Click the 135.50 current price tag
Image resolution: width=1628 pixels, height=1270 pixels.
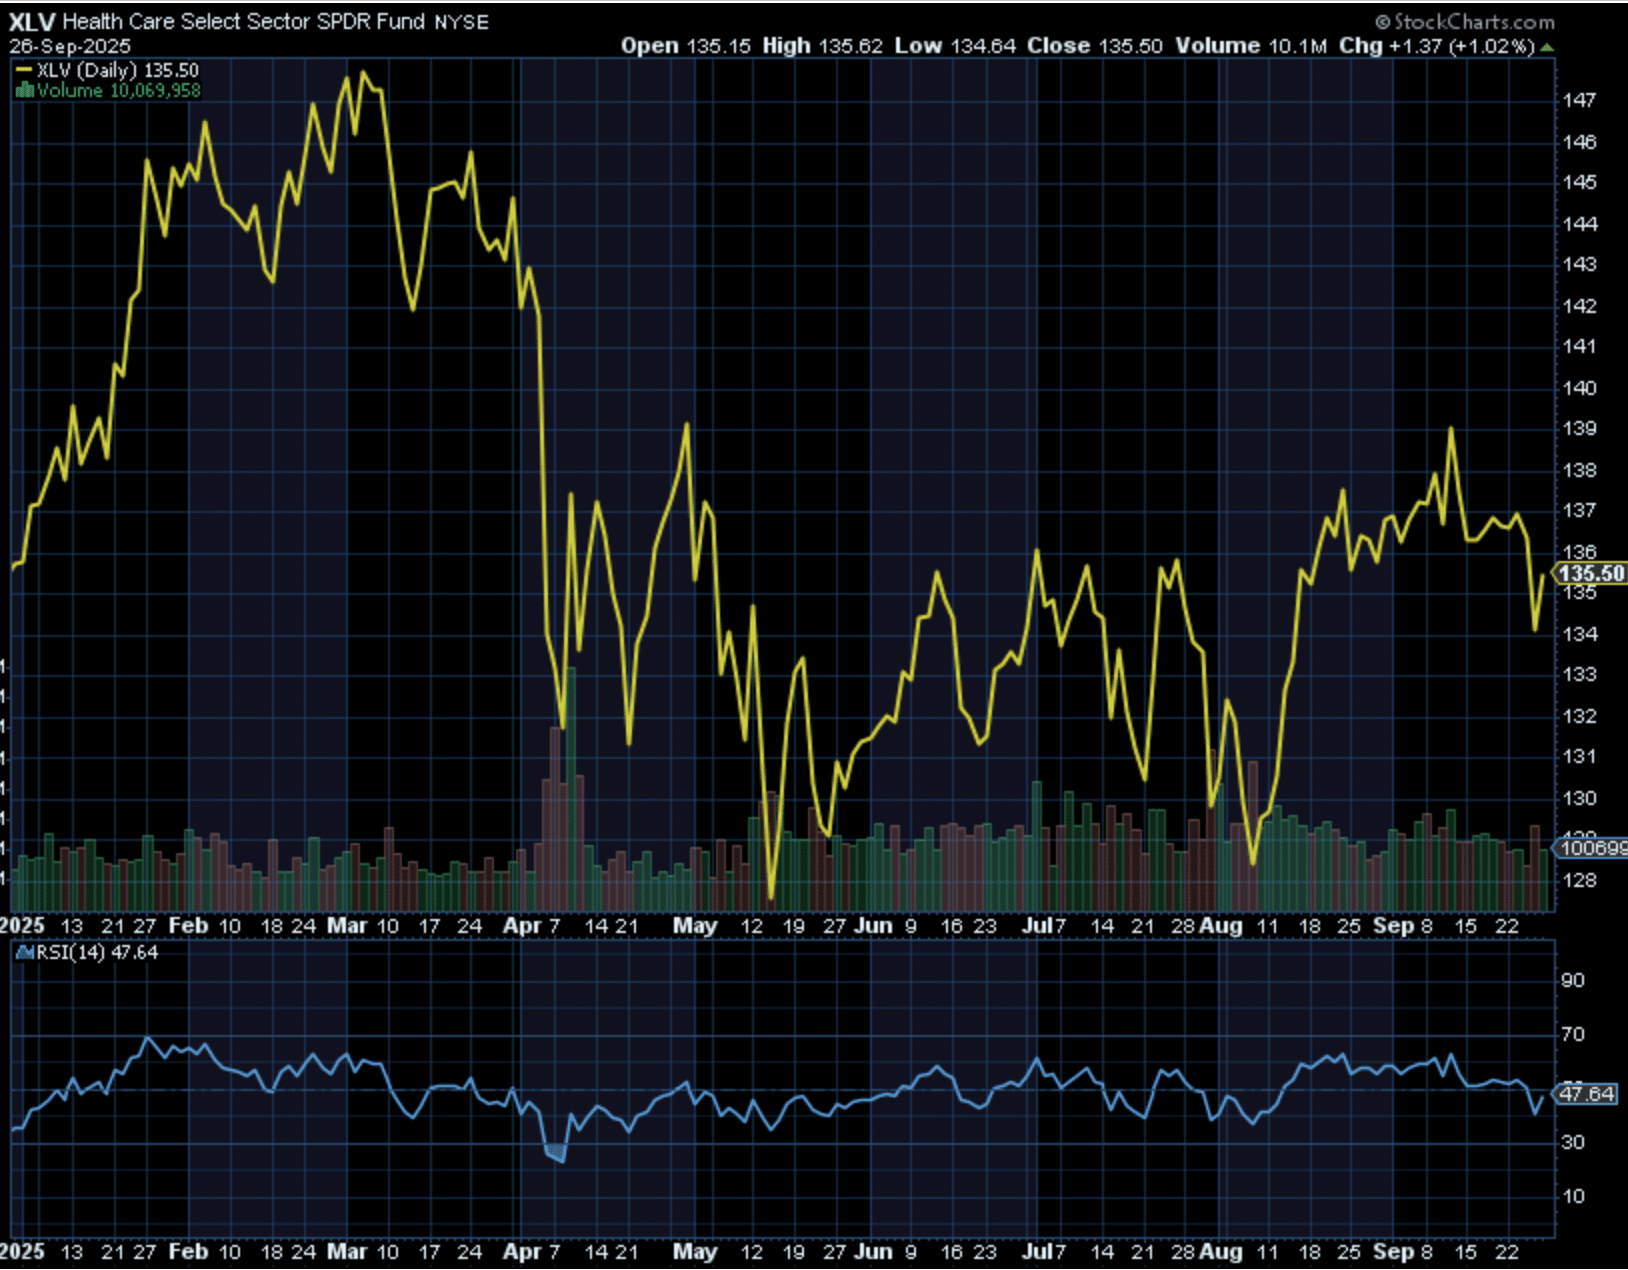(1590, 573)
